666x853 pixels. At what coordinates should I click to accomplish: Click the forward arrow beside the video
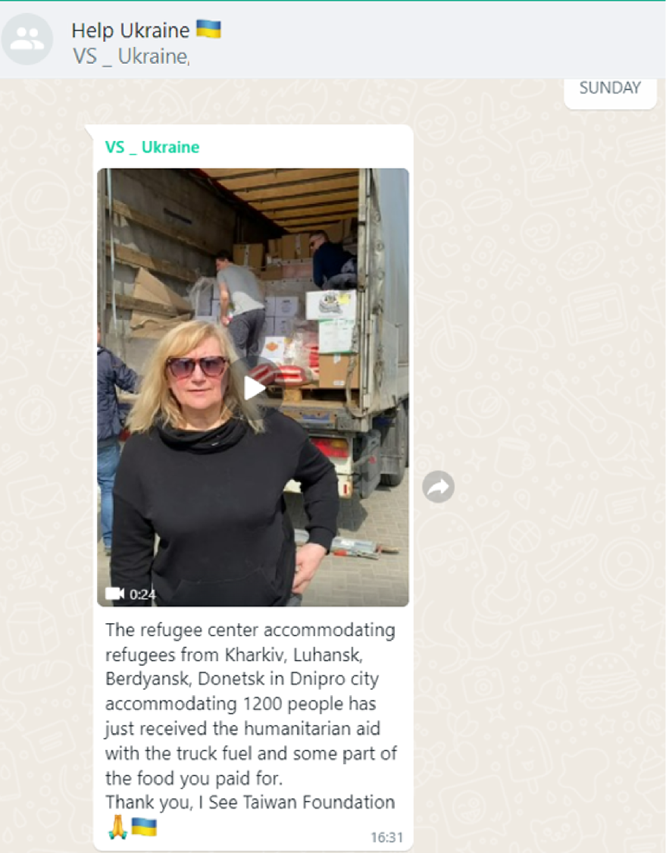coord(439,487)
